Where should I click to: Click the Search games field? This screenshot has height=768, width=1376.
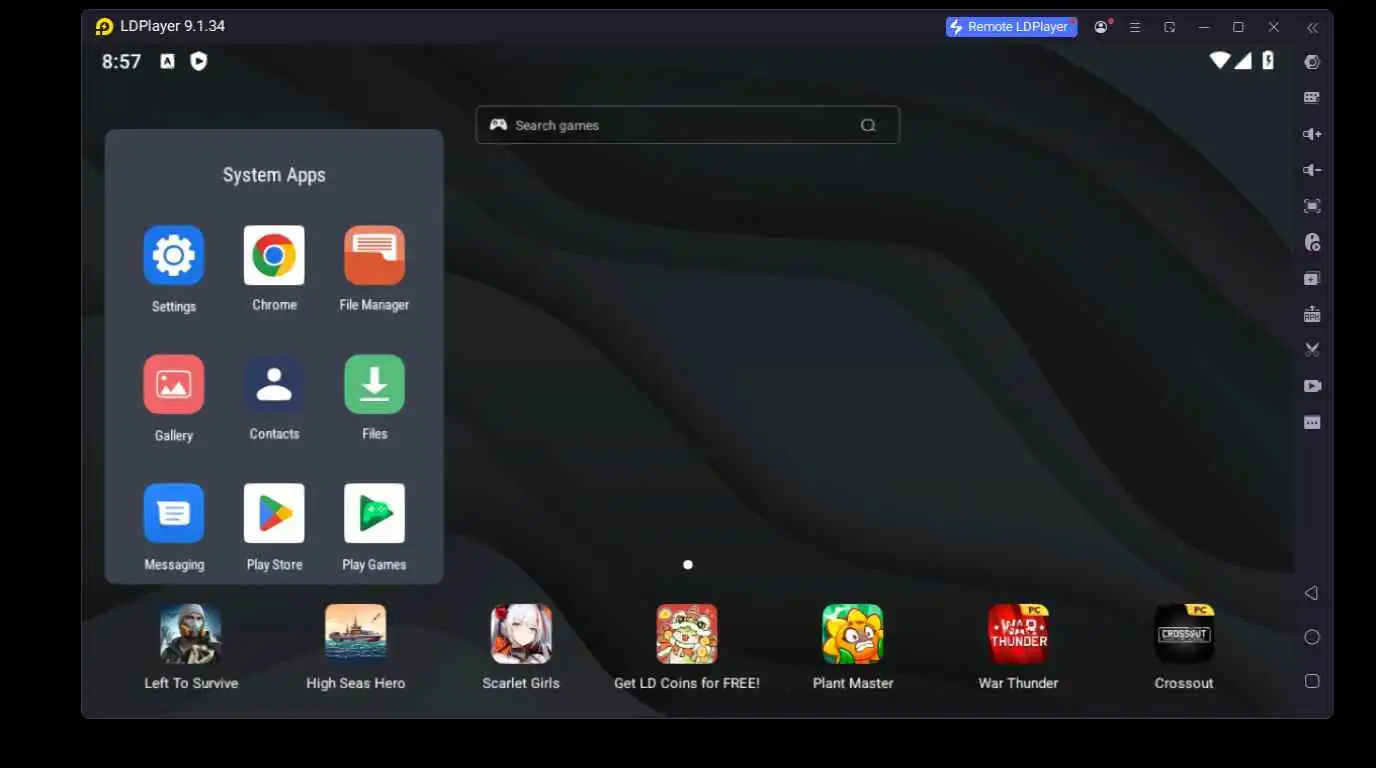[x=687, y=125]
